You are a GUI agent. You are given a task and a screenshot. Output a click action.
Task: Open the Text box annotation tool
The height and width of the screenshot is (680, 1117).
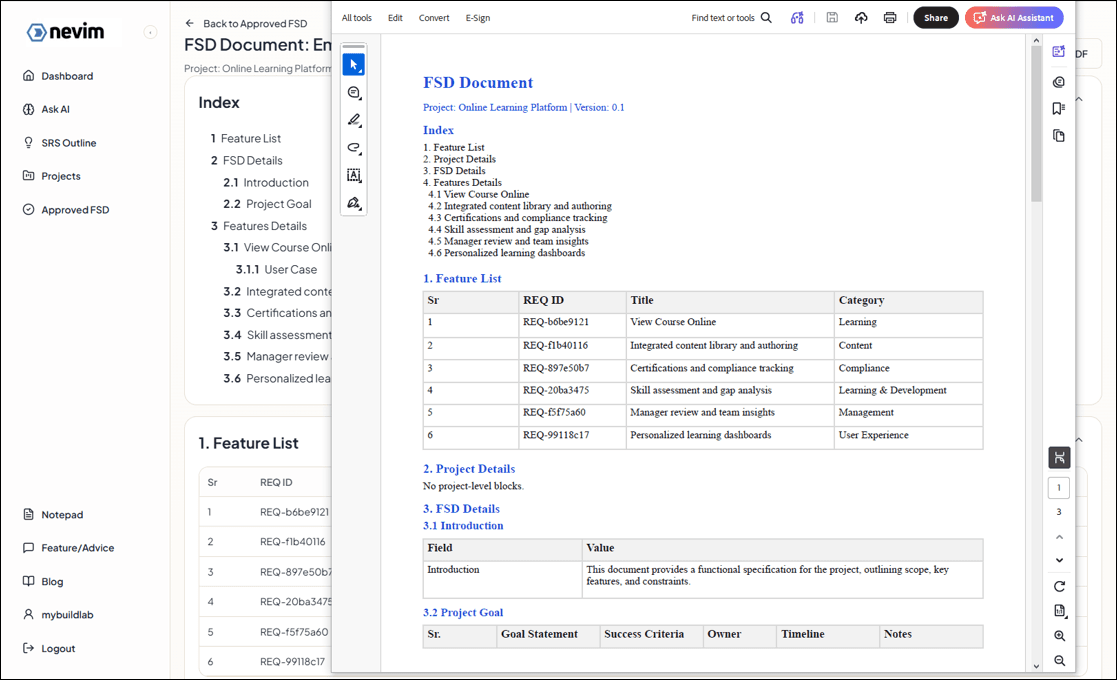tap(353, 175)
